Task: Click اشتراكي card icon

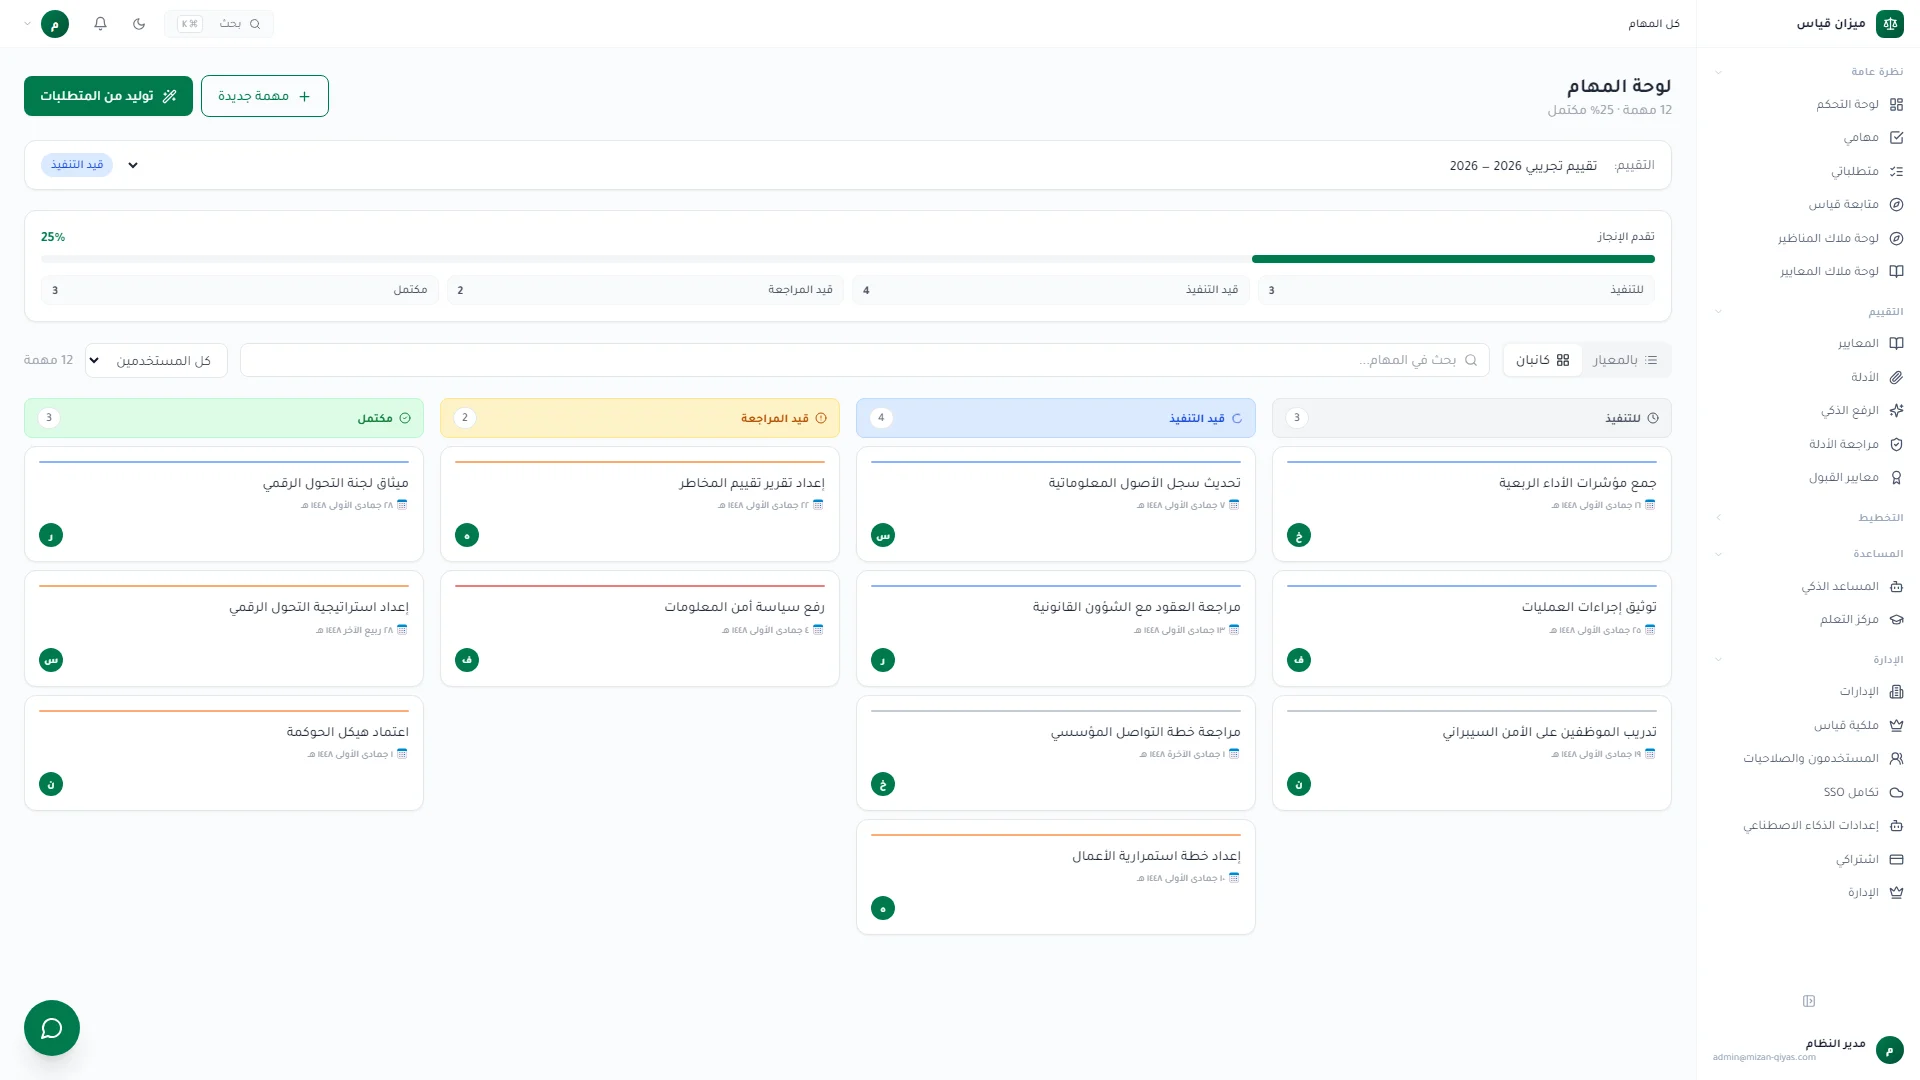Action: click(1896, 859)
